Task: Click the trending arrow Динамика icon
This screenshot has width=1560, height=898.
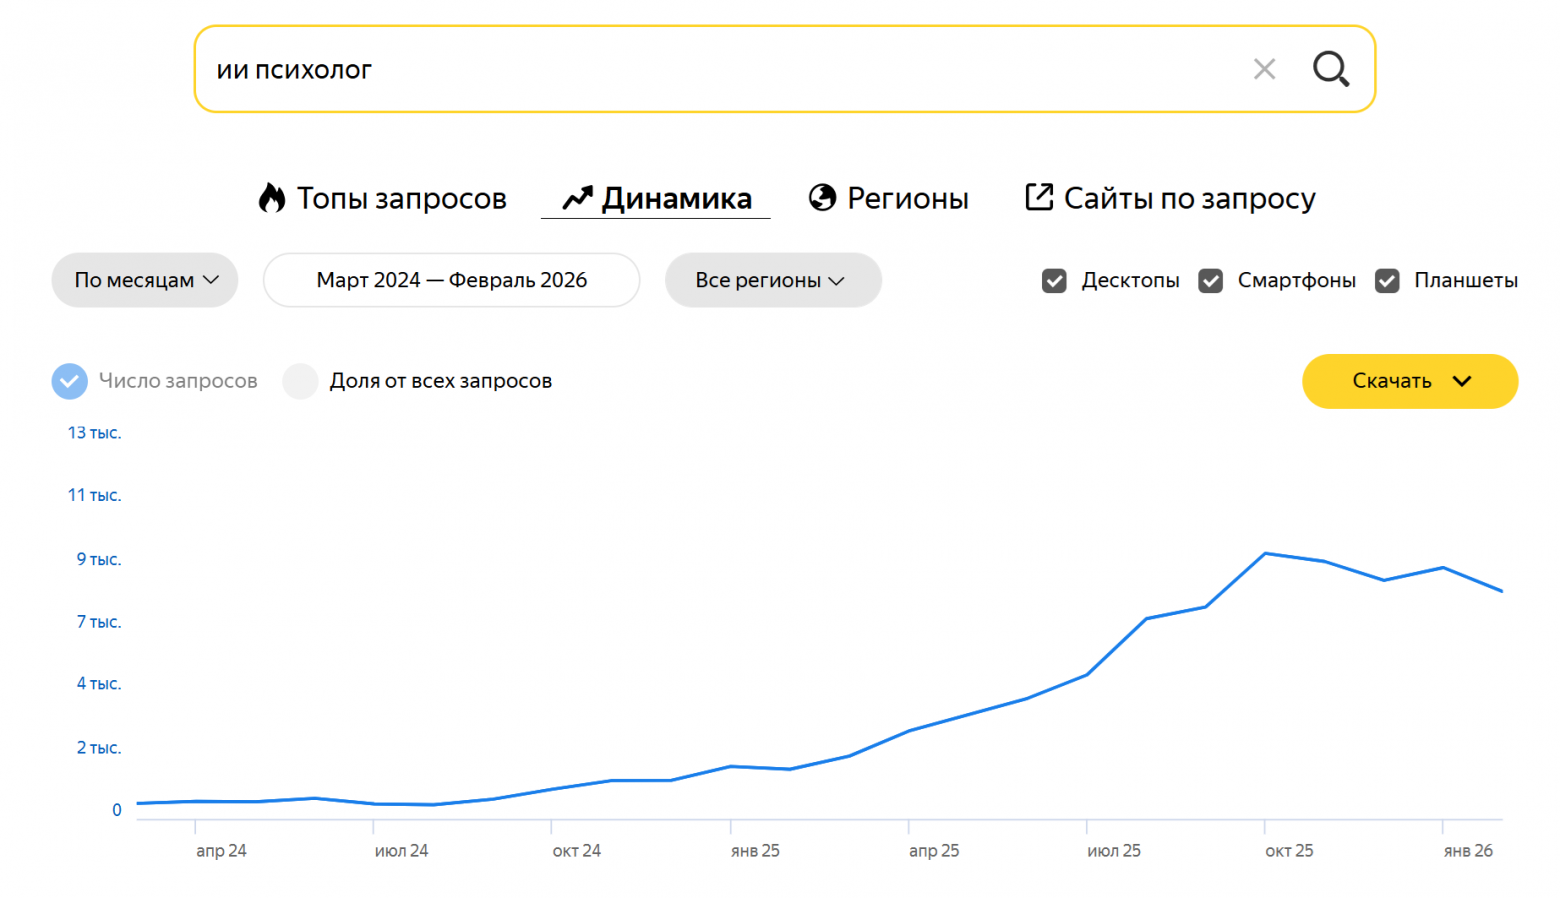Action: click(x=577, y=198)
